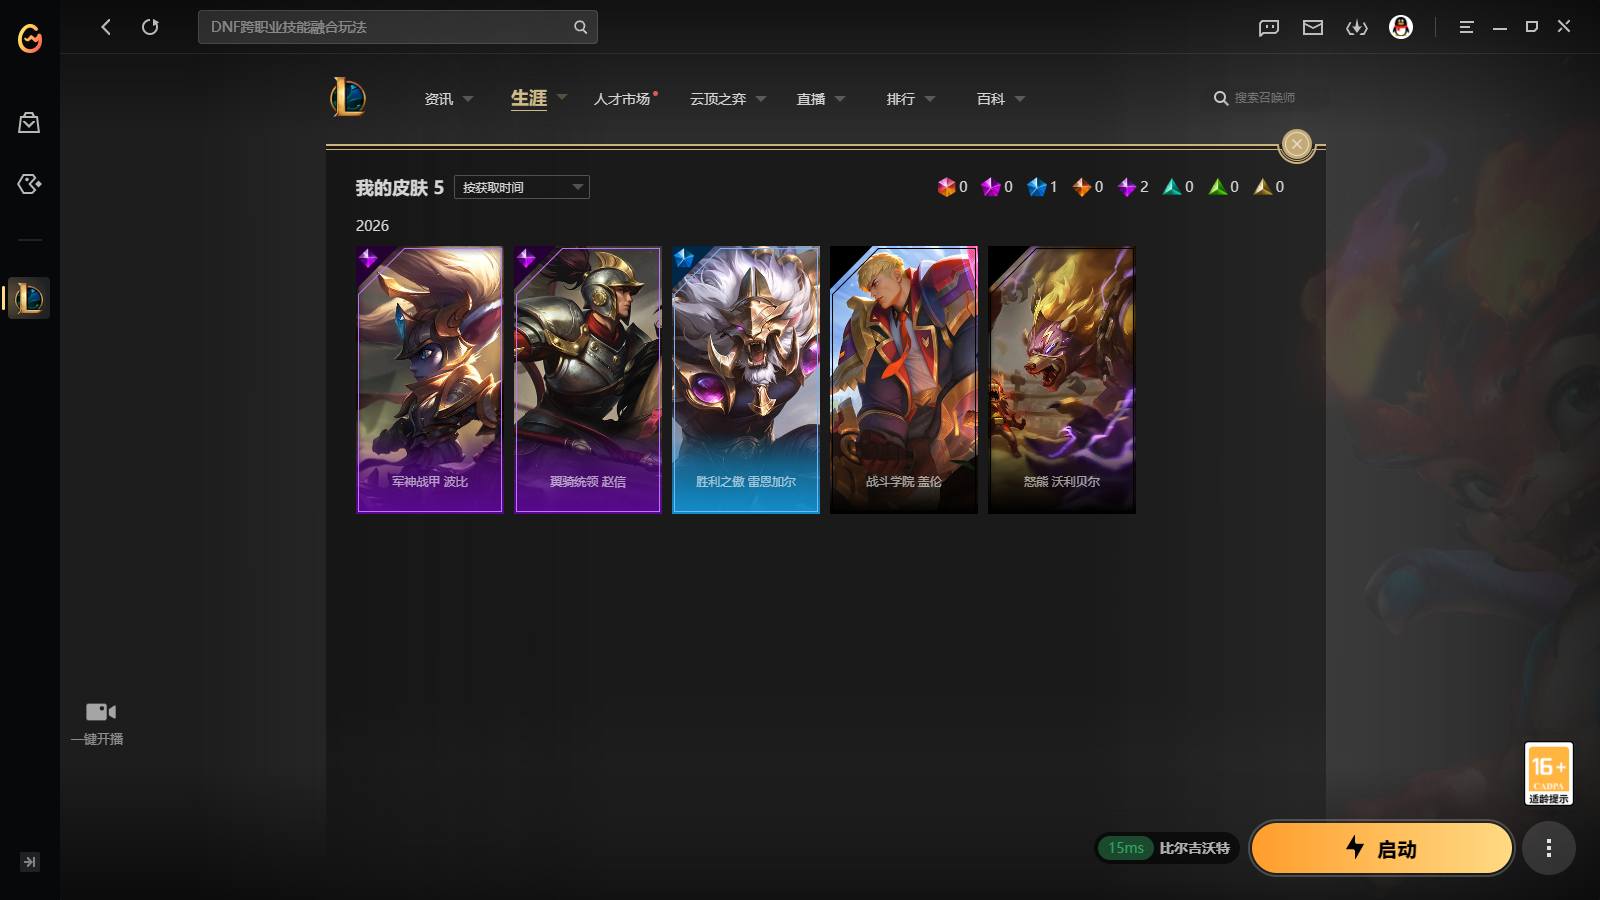Click the League of Legends L logo
Screen dimensions: 1600x900
pos(348,97)
